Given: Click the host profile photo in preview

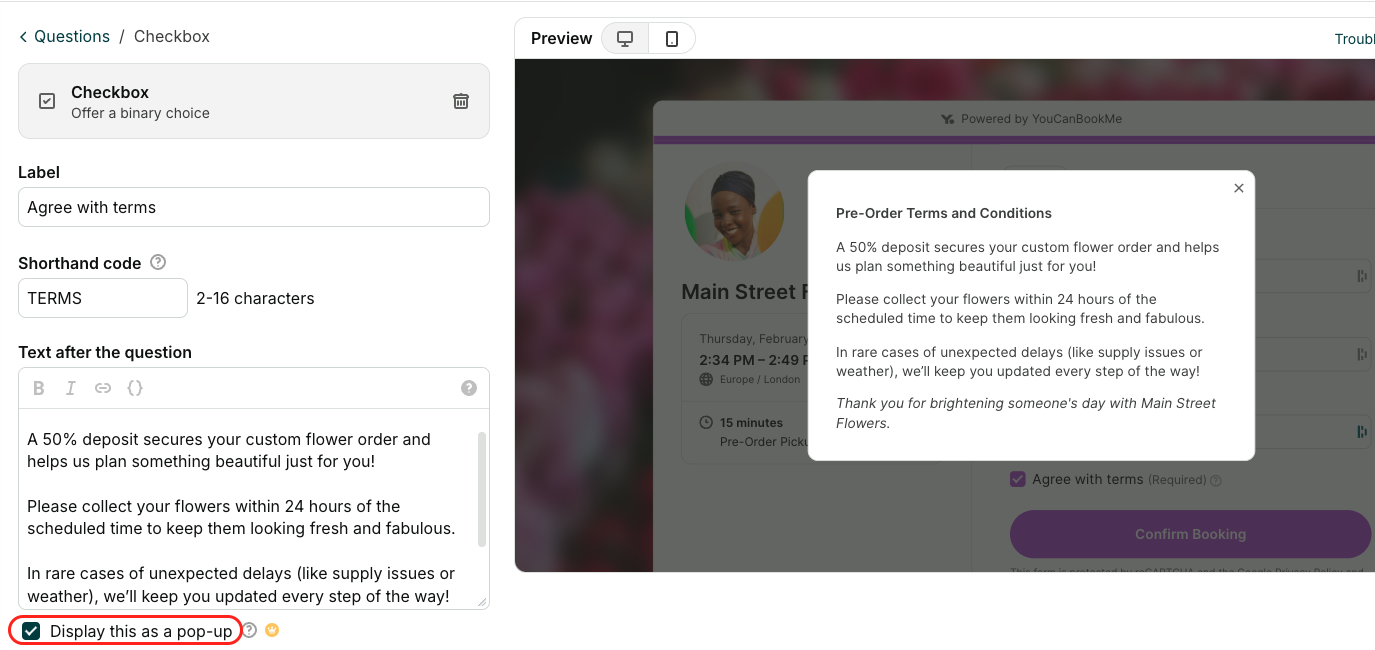Looking at the screenshot, I should pos(735,212).
